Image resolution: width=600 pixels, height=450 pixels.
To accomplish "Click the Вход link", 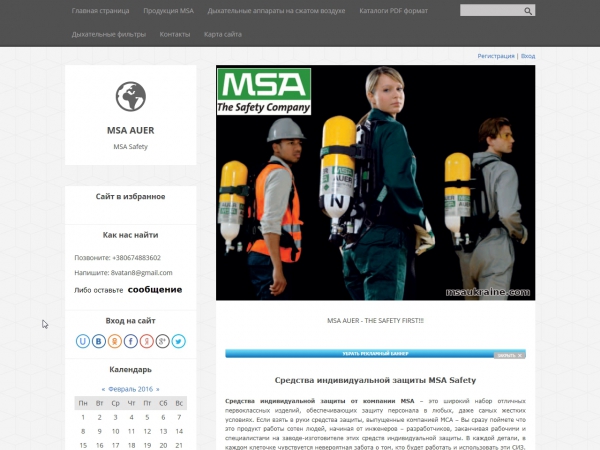I will (528, 56).
